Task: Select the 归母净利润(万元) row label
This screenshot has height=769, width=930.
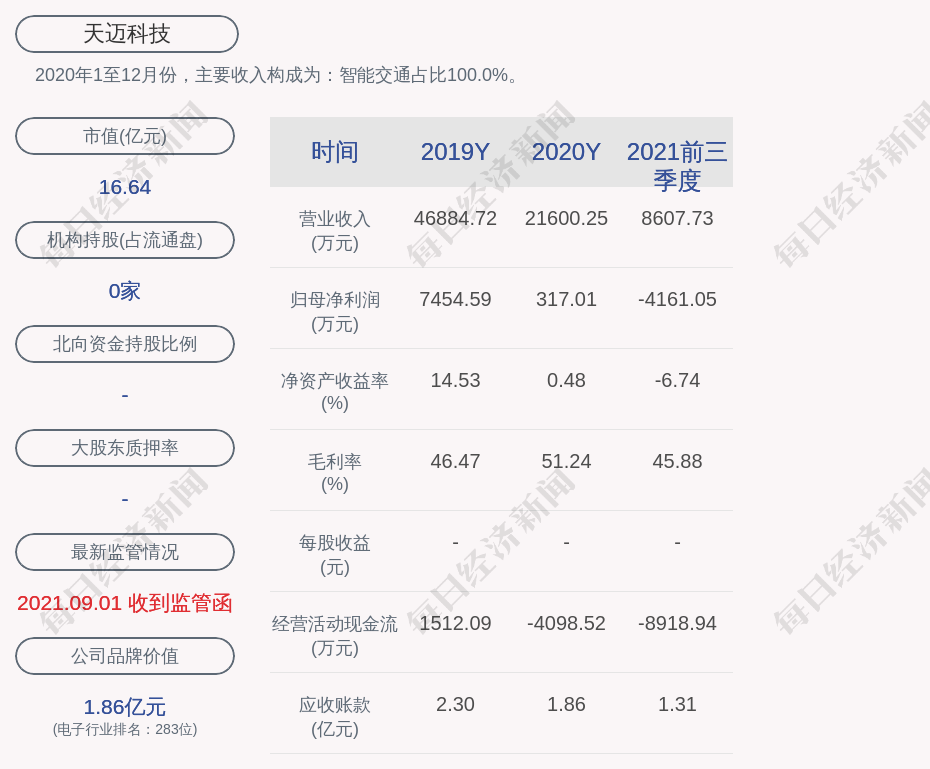Action: (335, 311)
